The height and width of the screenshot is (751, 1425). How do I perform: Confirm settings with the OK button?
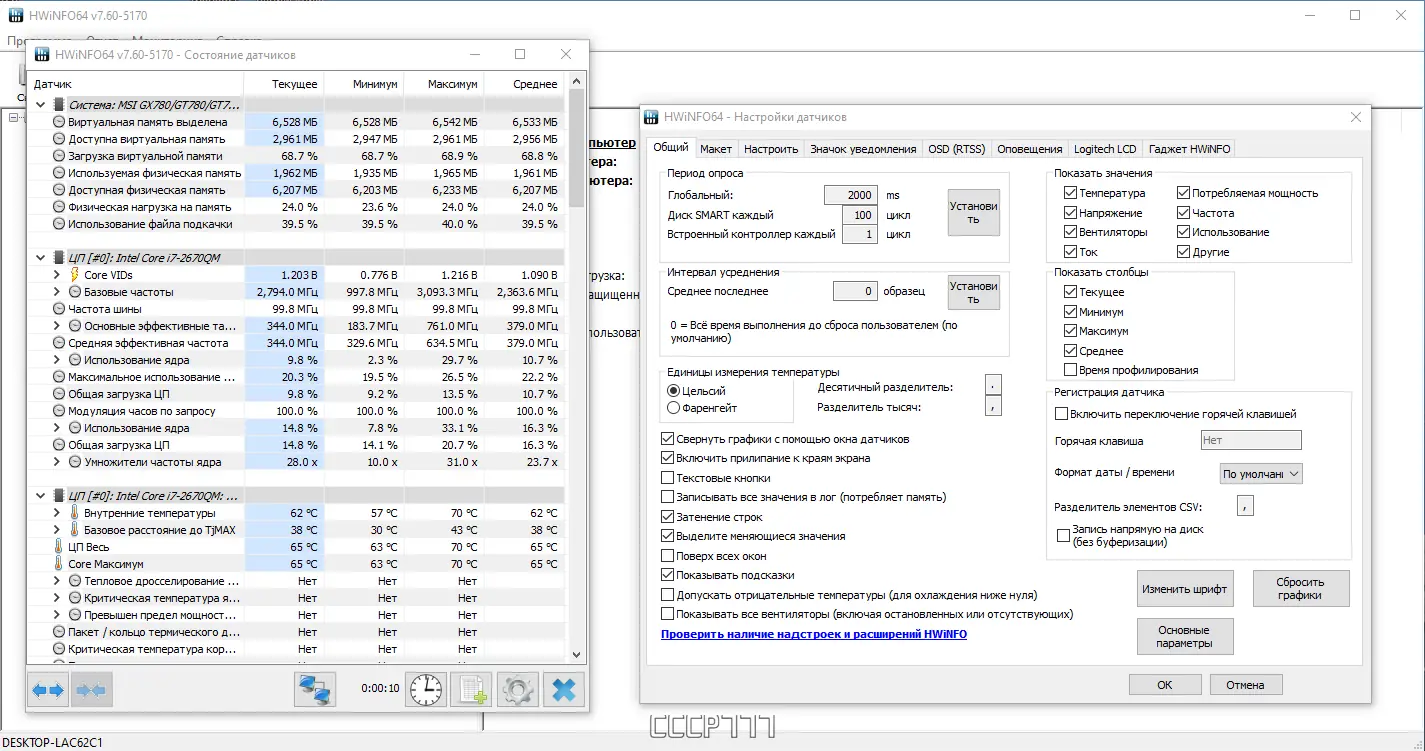1165,685
